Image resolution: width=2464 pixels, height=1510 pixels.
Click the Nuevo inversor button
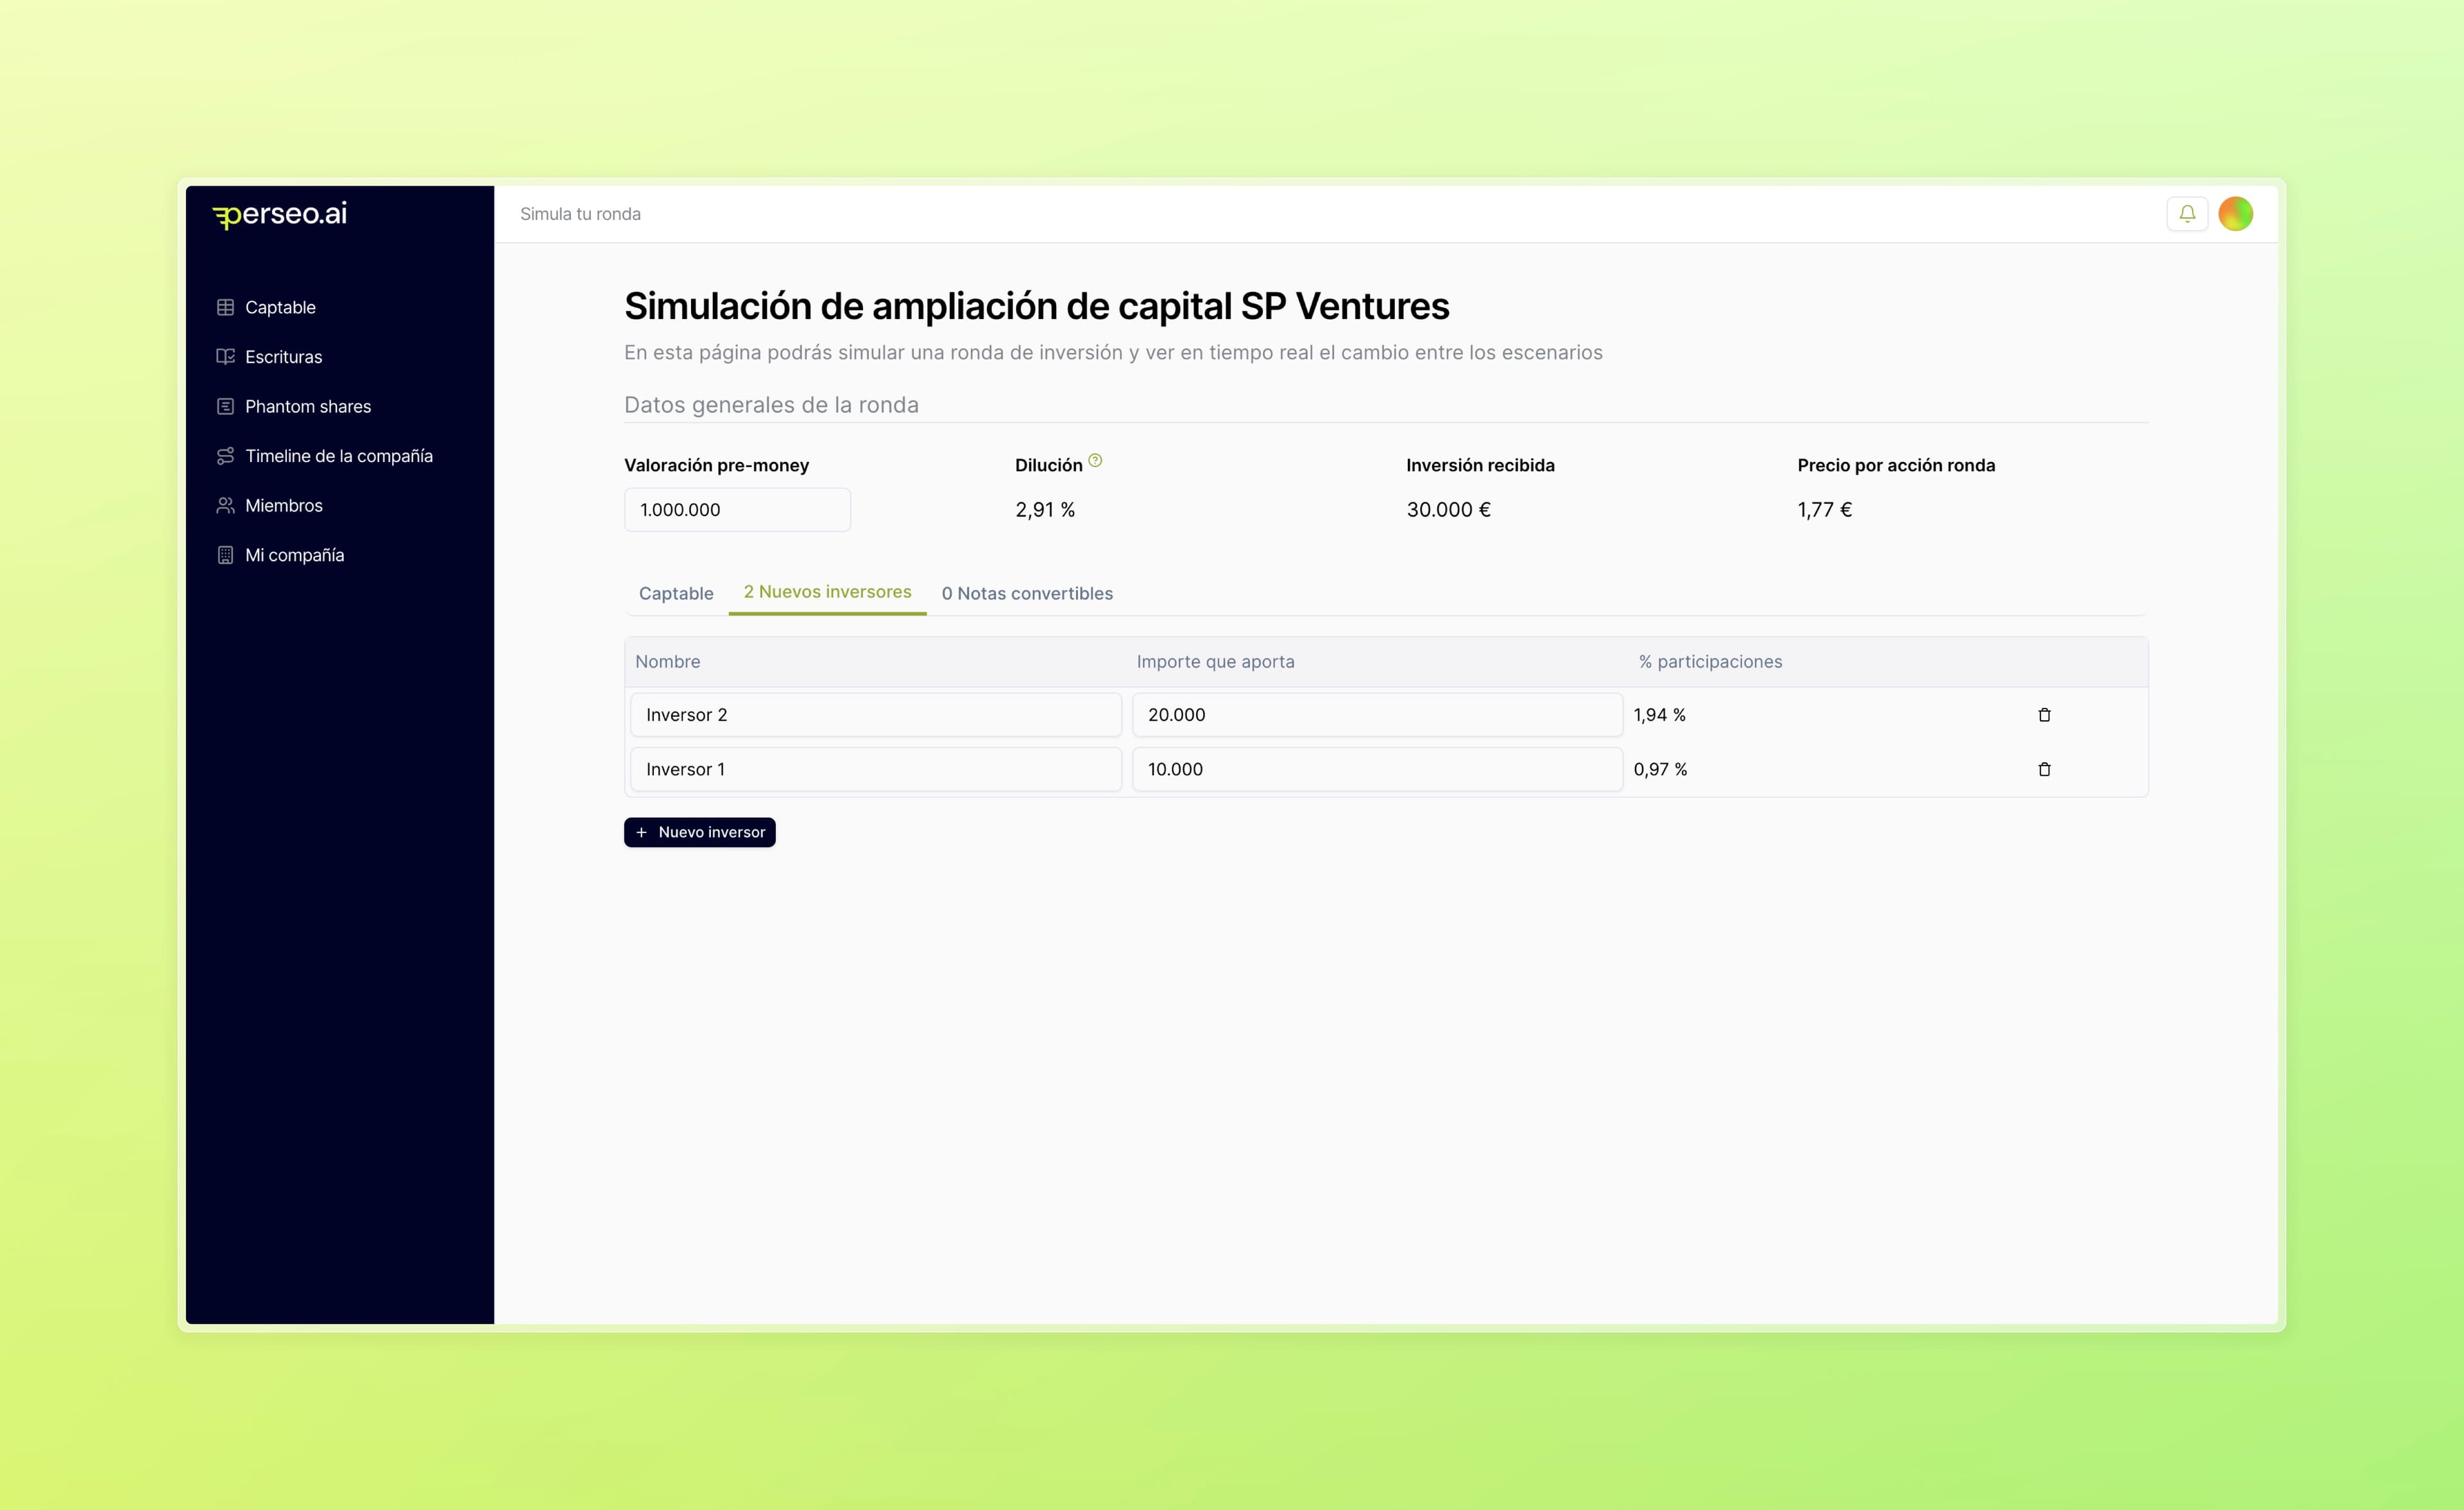[x=700, y=832]
